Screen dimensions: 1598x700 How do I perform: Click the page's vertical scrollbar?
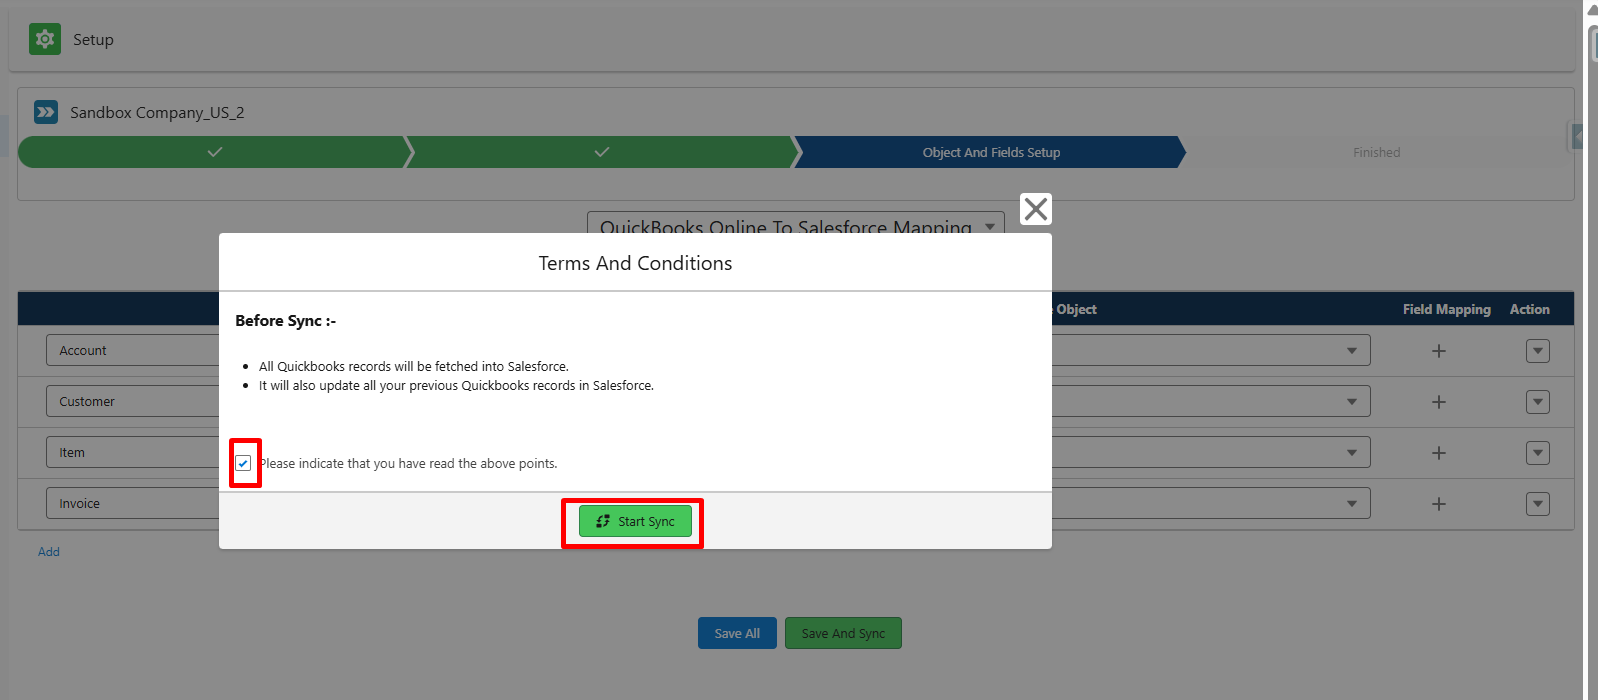1591,350
